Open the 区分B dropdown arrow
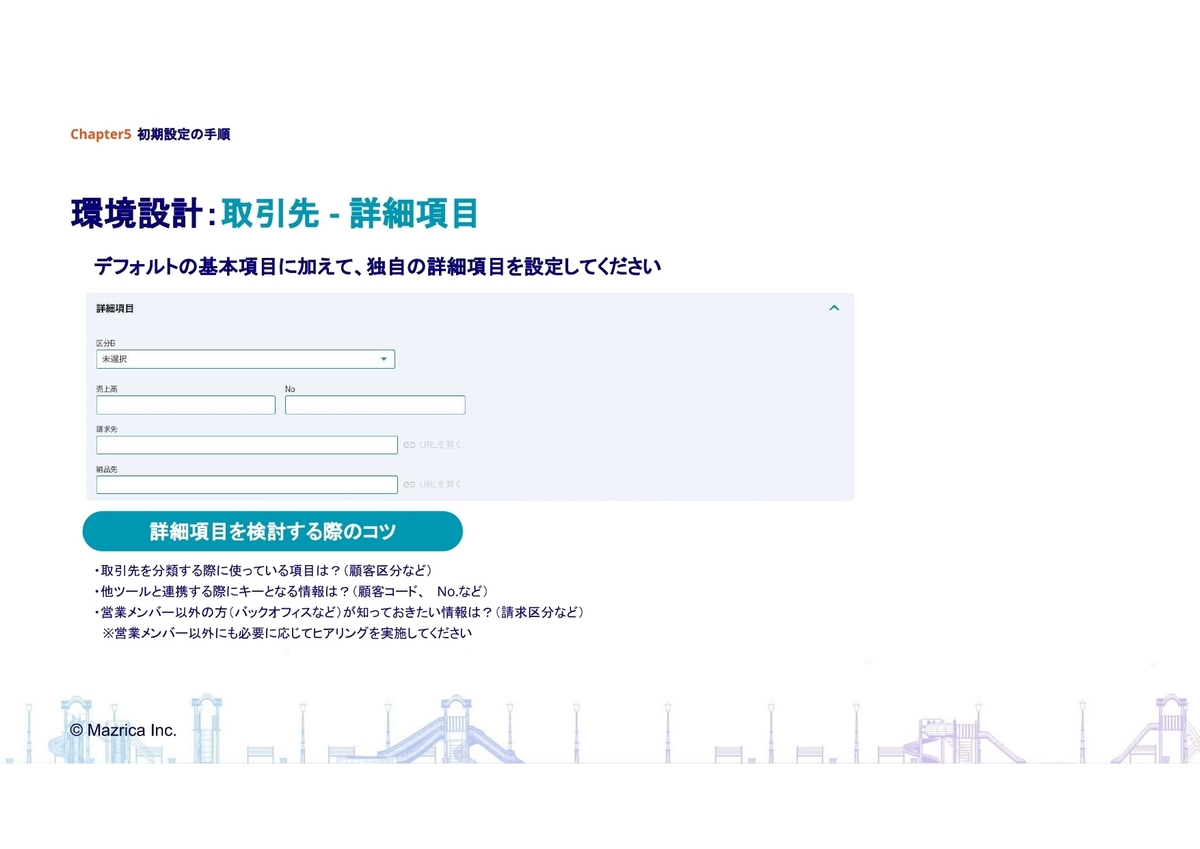1200x849 pixels. pyautogui.click(x=383, y=359)
